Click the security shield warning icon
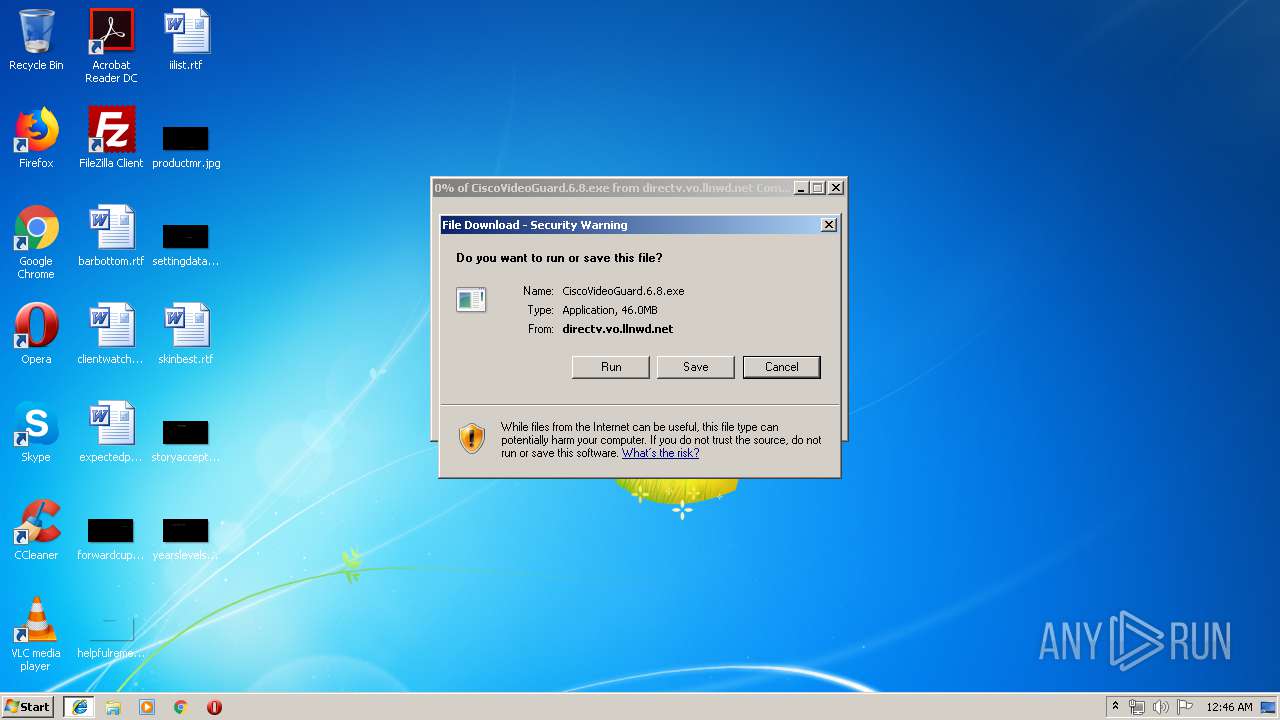1280x720 pixels. (472, 438)
